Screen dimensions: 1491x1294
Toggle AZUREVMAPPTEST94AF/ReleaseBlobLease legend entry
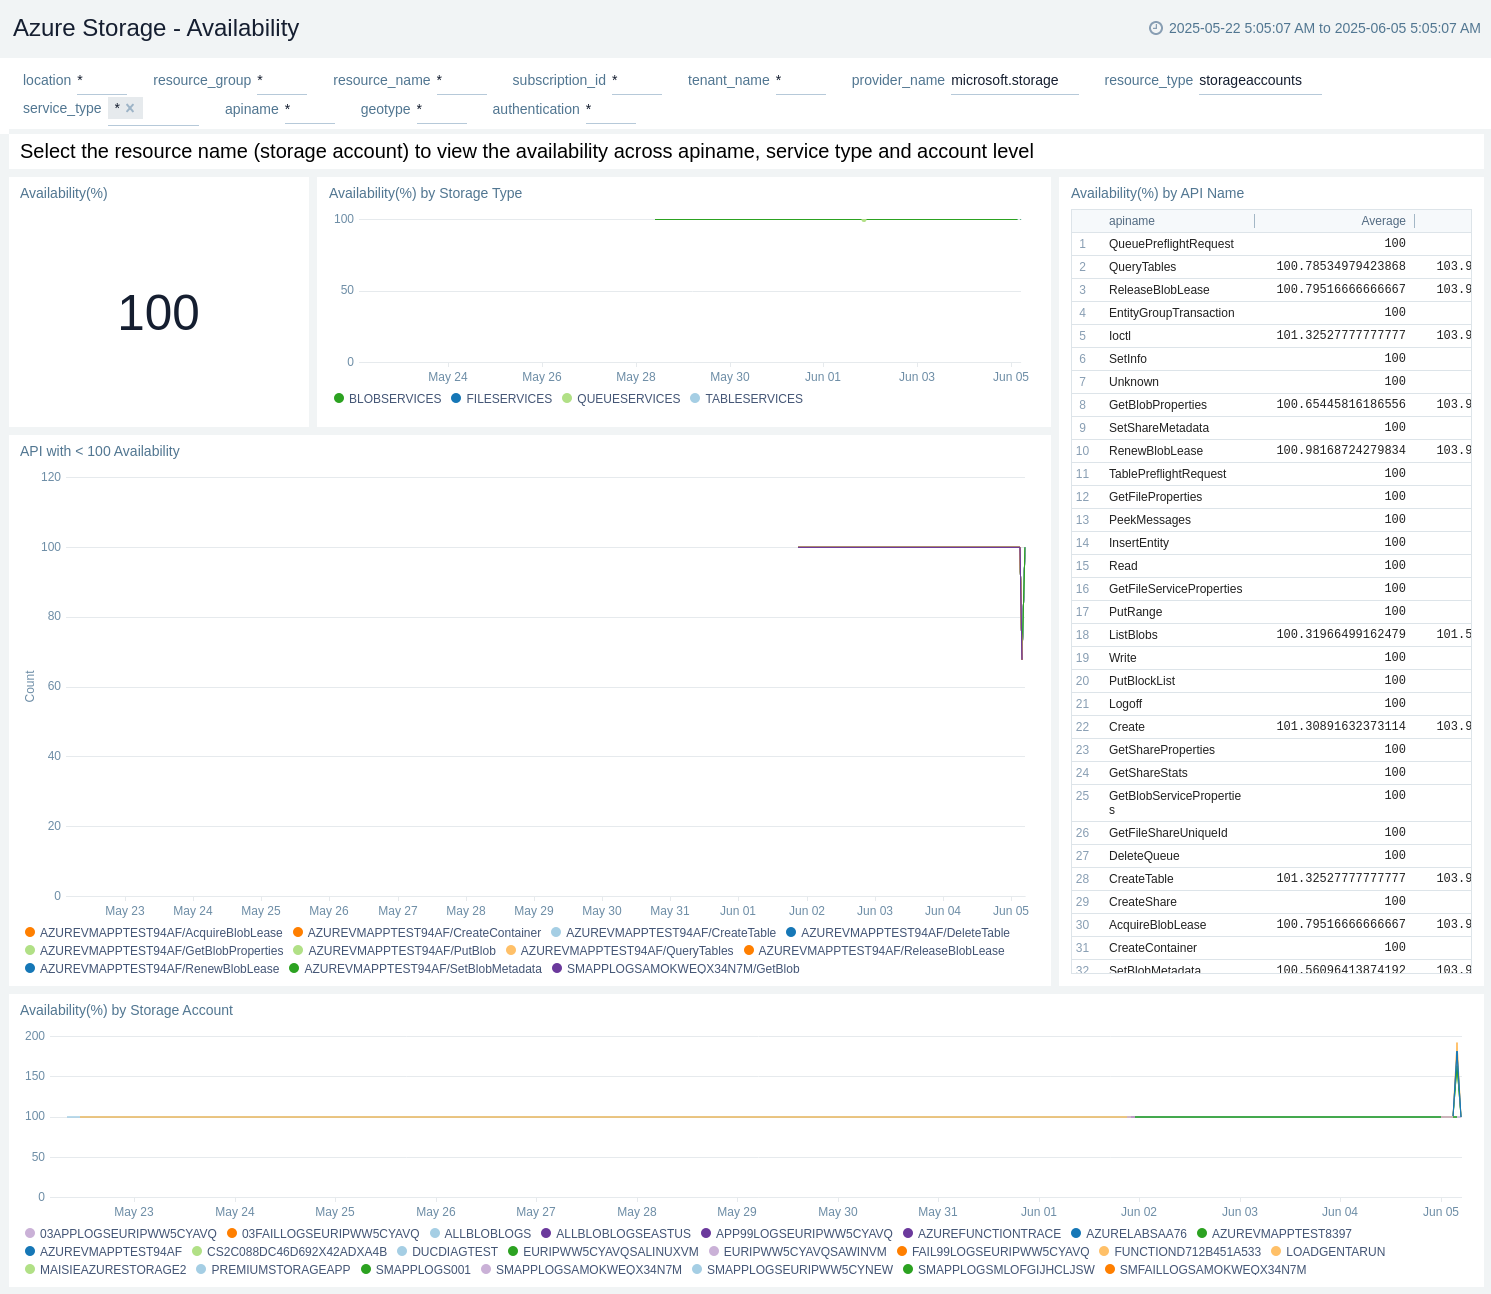tap(874, 951)
